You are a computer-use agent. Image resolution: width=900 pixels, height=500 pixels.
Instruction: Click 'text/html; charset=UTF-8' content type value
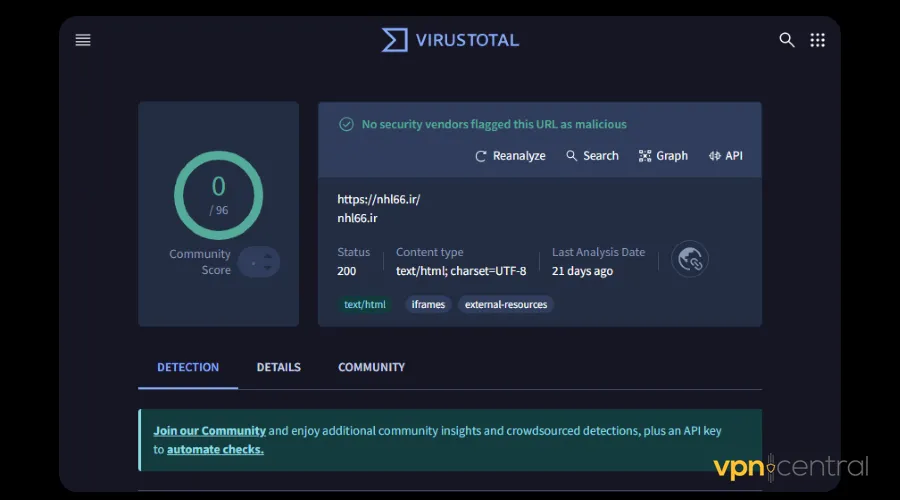461,271
